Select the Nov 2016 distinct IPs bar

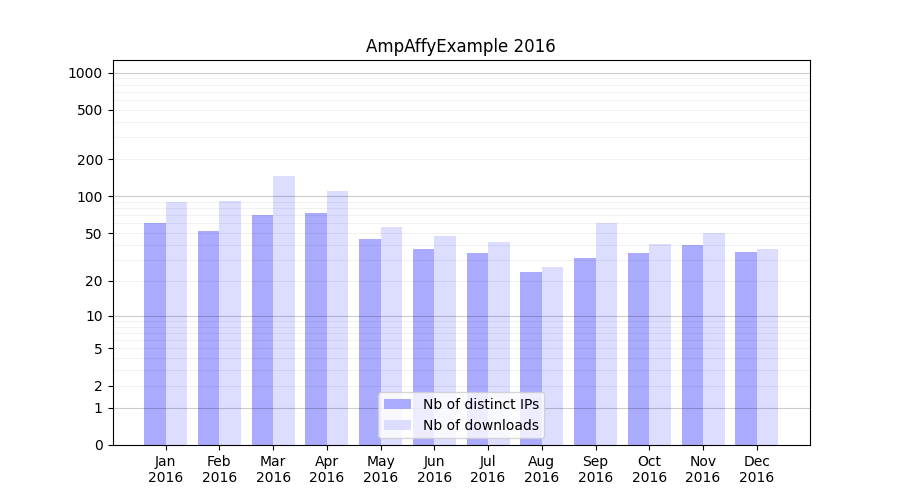pyautogui.click(x=692, y=345)
